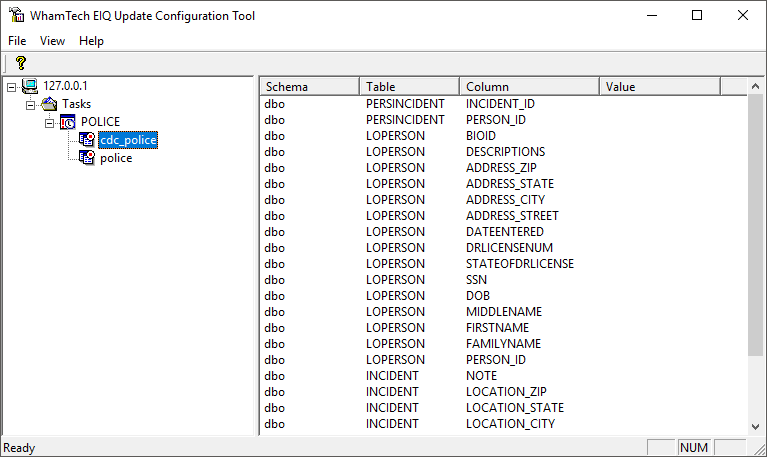Open the Help menu

pos(91,41)
